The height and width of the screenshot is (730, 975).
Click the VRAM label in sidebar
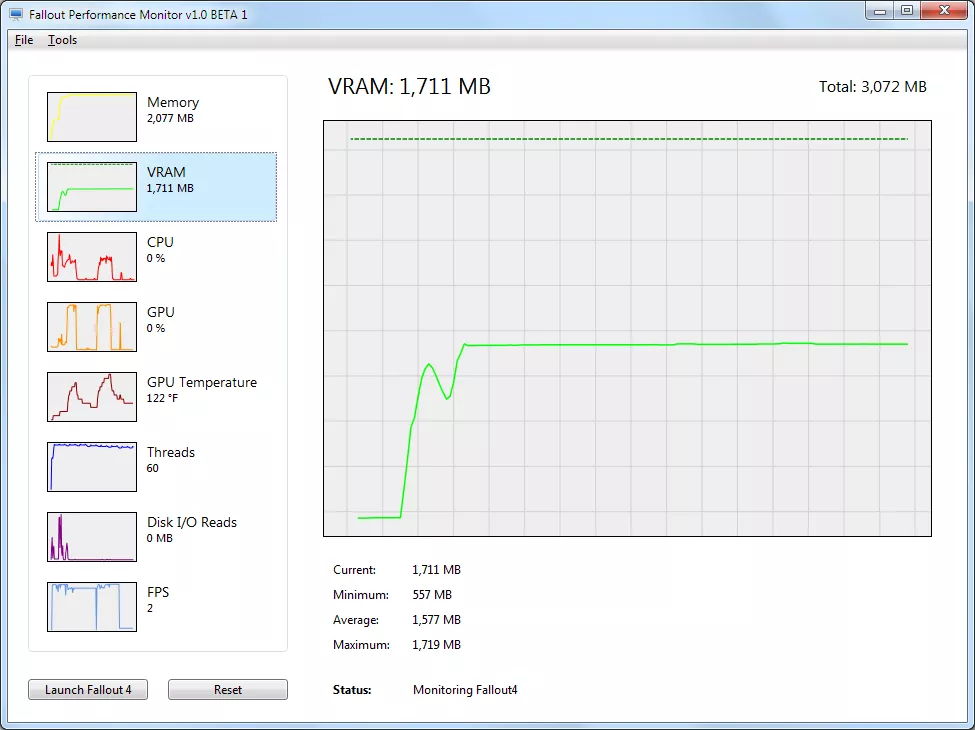pos(166,172)
